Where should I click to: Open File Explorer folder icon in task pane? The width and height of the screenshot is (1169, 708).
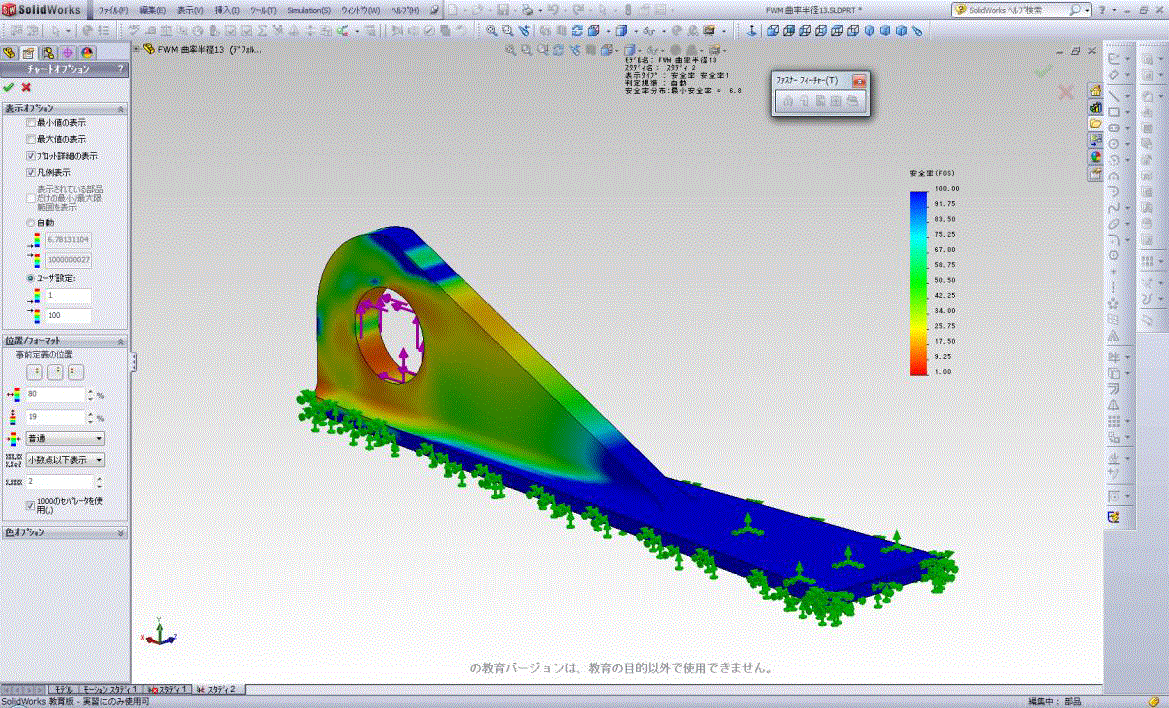[x=1095, y=123]
